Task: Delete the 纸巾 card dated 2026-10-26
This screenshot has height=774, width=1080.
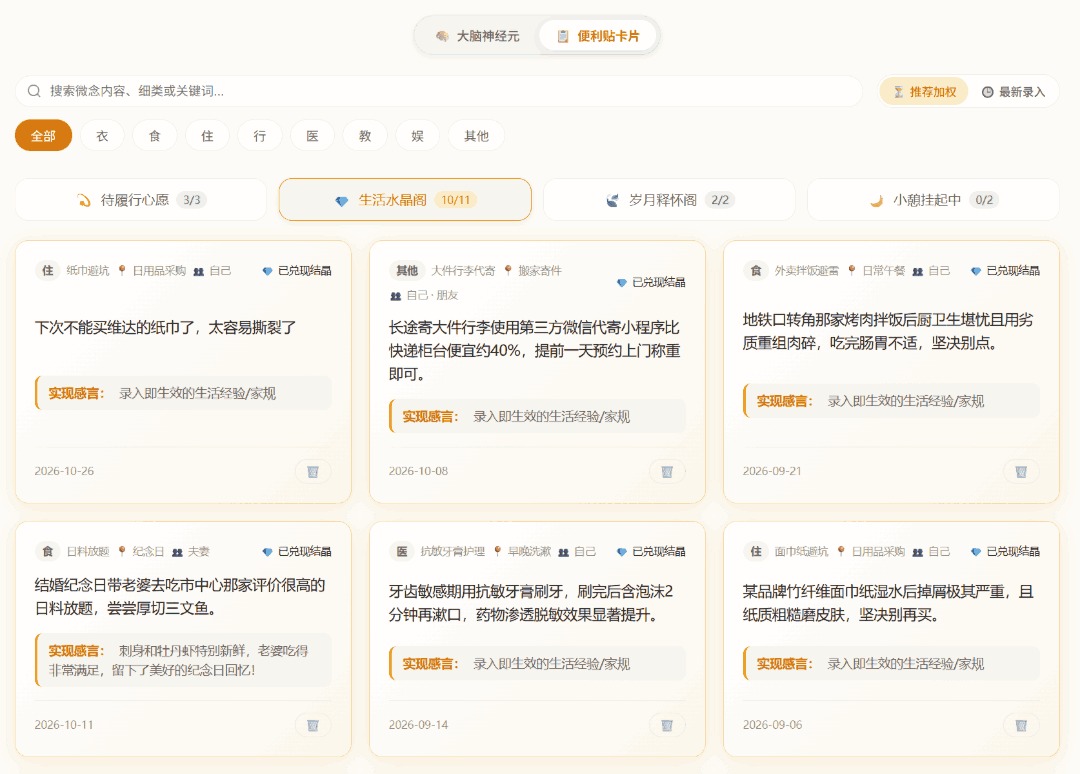Action: [x=313, y=472]
